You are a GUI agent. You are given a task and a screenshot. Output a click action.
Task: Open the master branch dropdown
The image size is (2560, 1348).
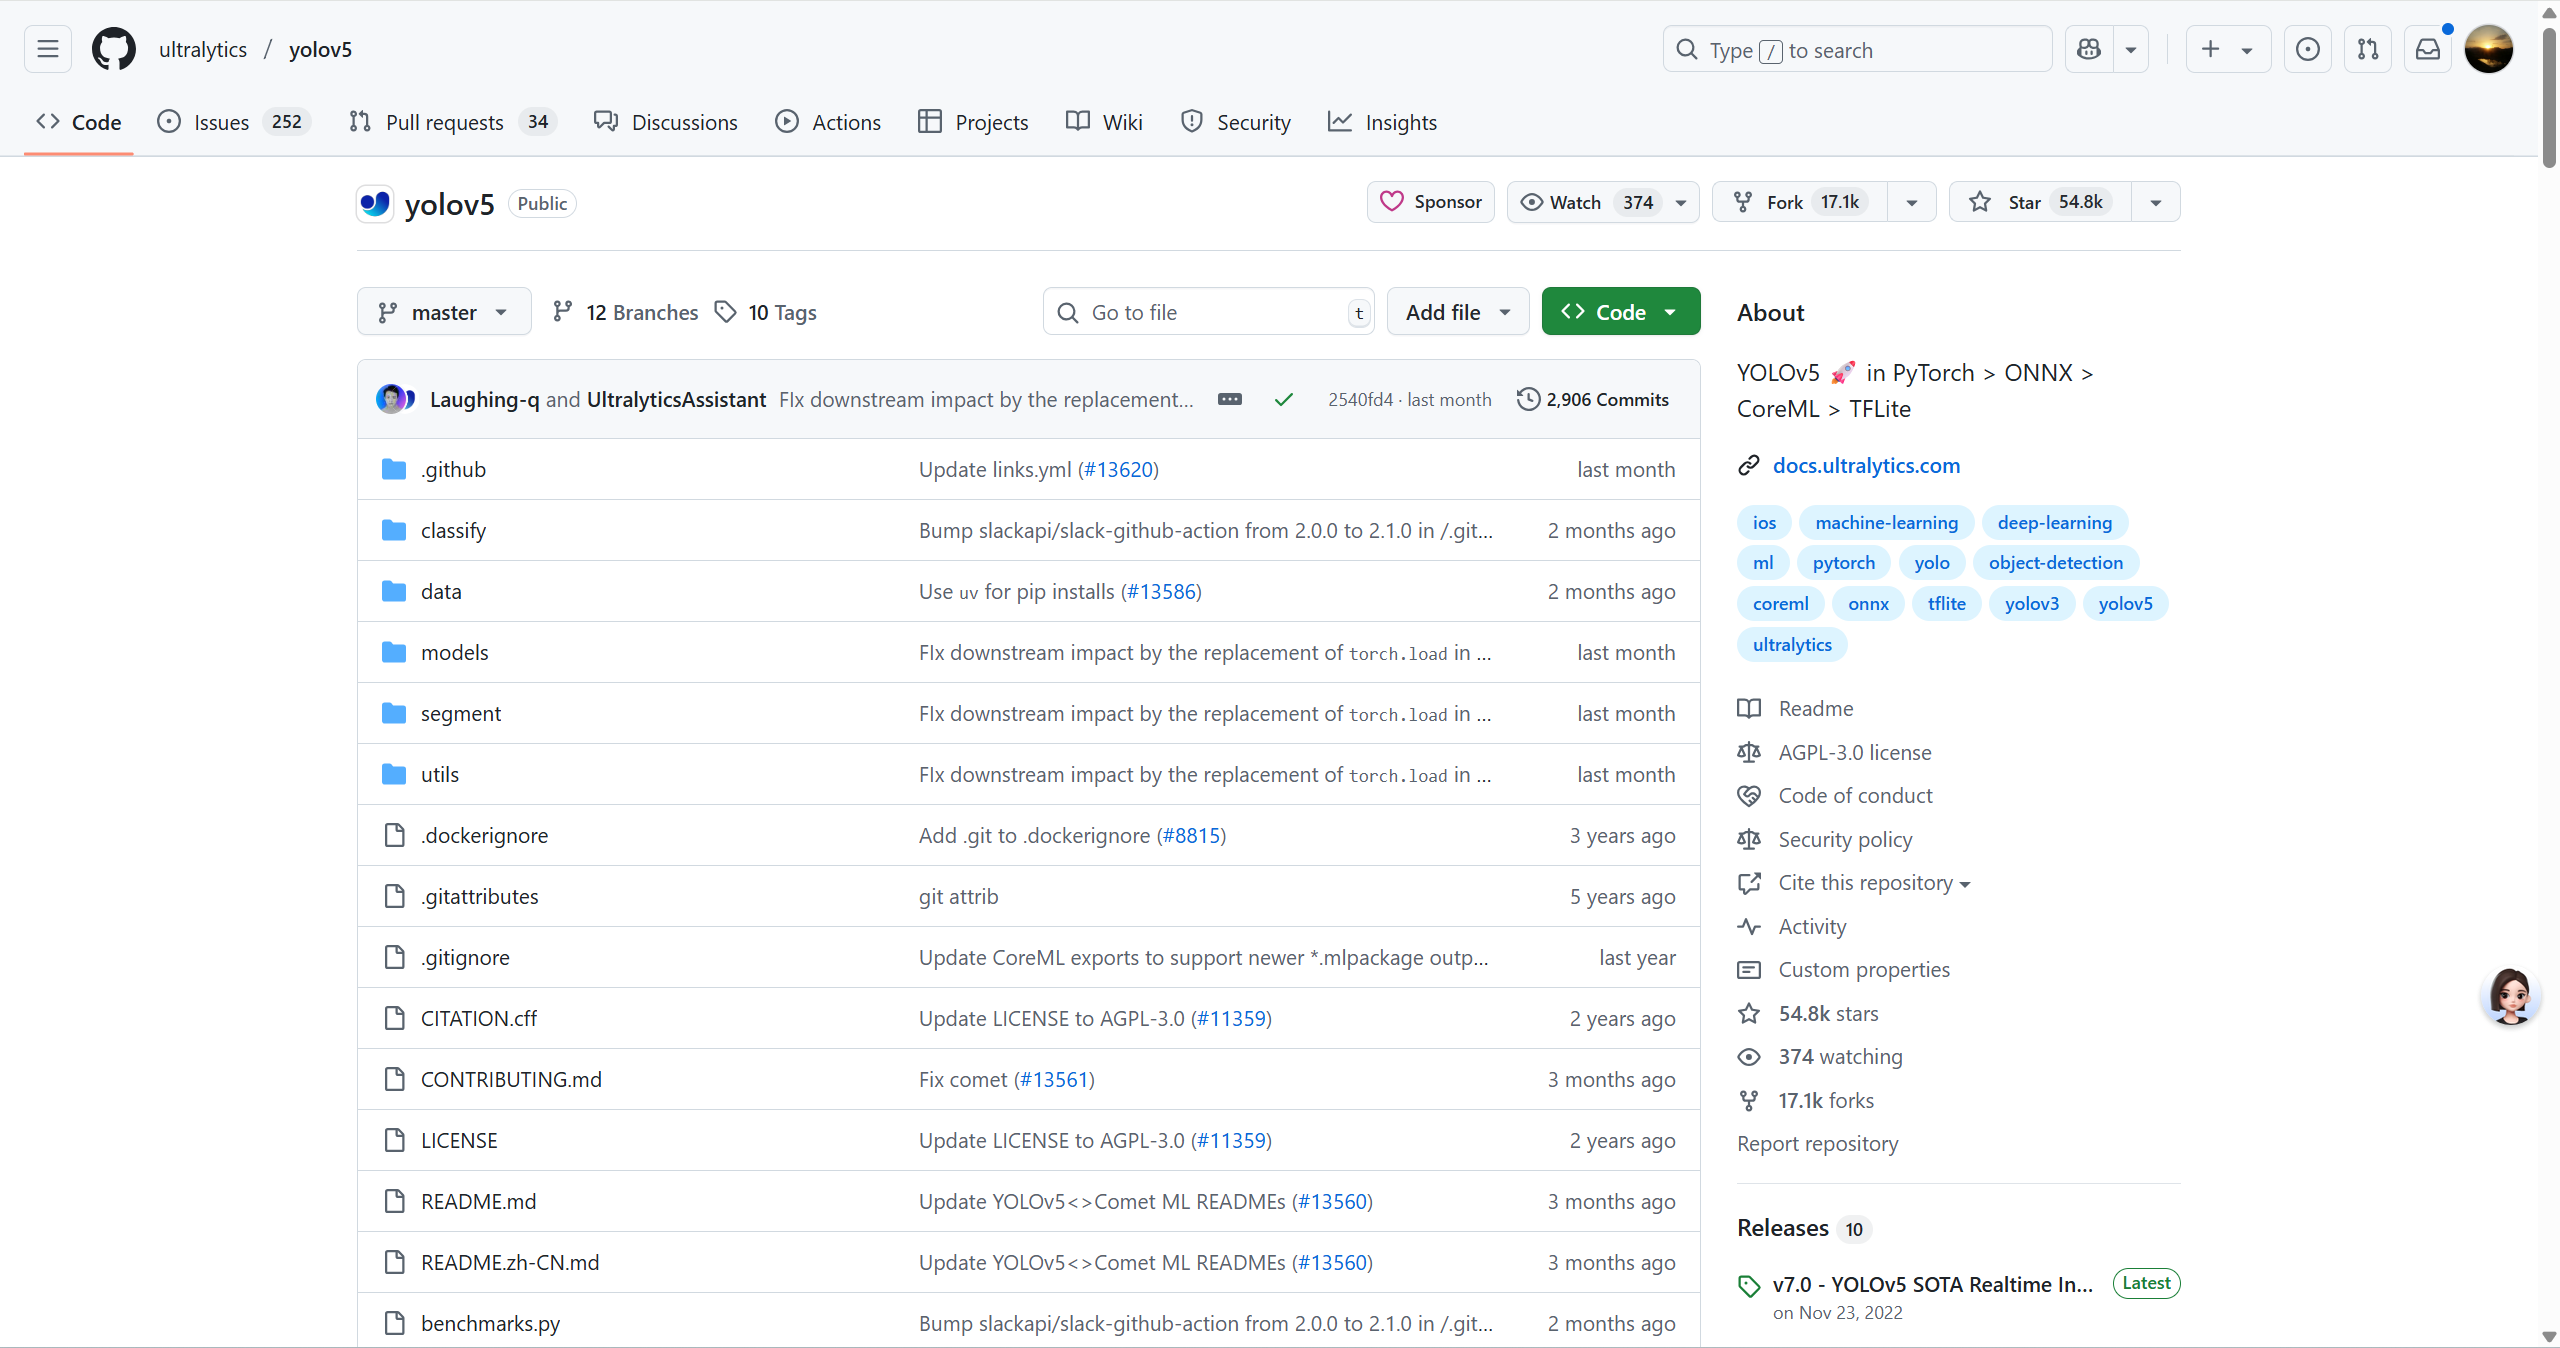point(443,312)
